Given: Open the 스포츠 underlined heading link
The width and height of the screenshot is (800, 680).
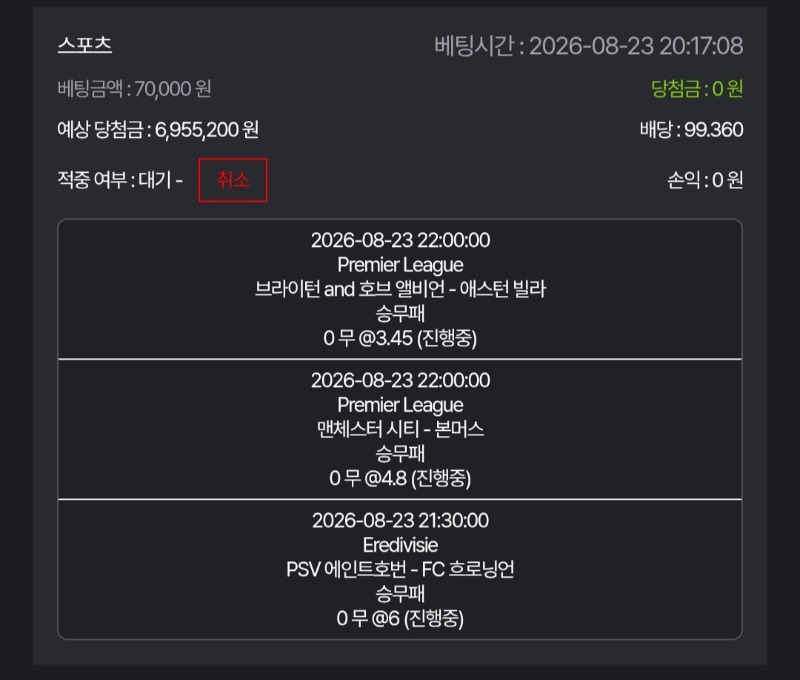Looking at the screenshot, I should point(85,45).
